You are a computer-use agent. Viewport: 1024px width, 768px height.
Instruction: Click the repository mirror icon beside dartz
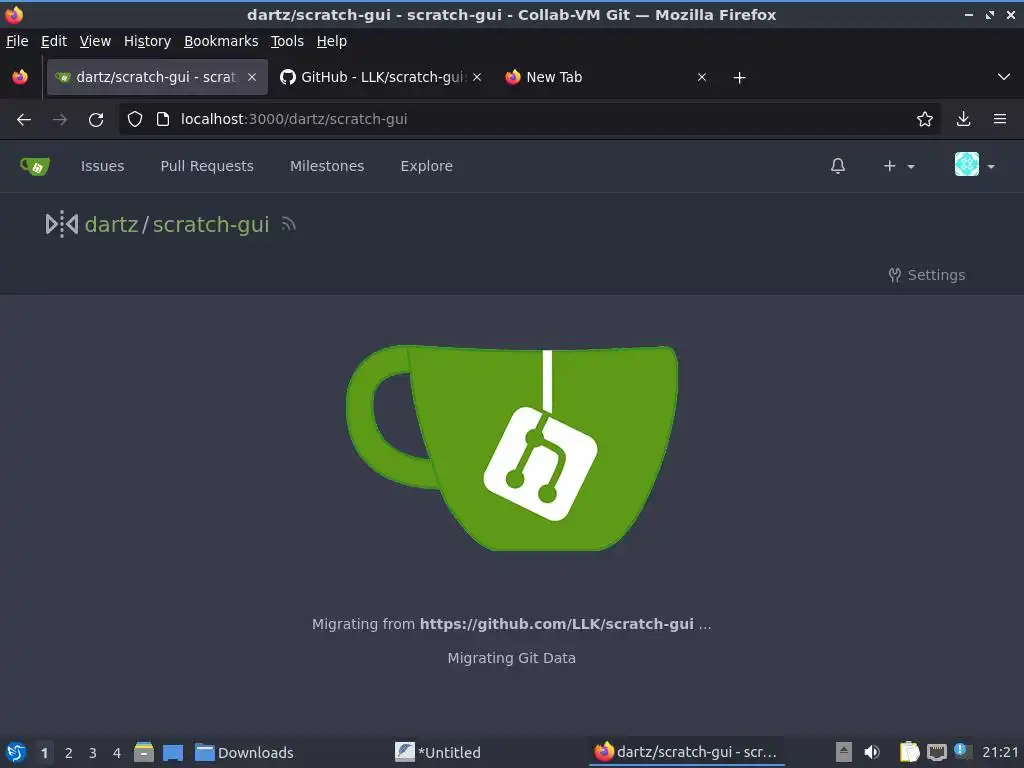coord(61,224)
